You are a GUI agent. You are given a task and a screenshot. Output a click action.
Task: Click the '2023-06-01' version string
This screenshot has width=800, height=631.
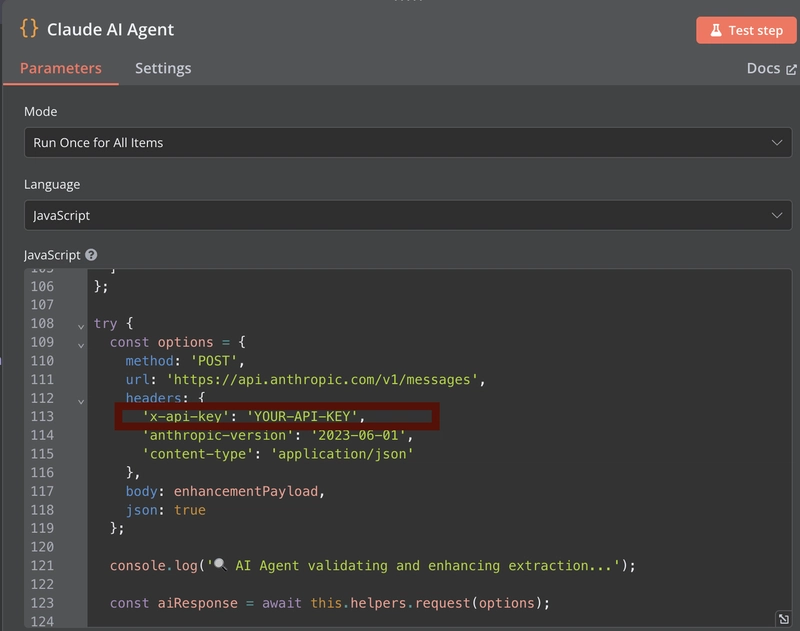click(358, 435)
